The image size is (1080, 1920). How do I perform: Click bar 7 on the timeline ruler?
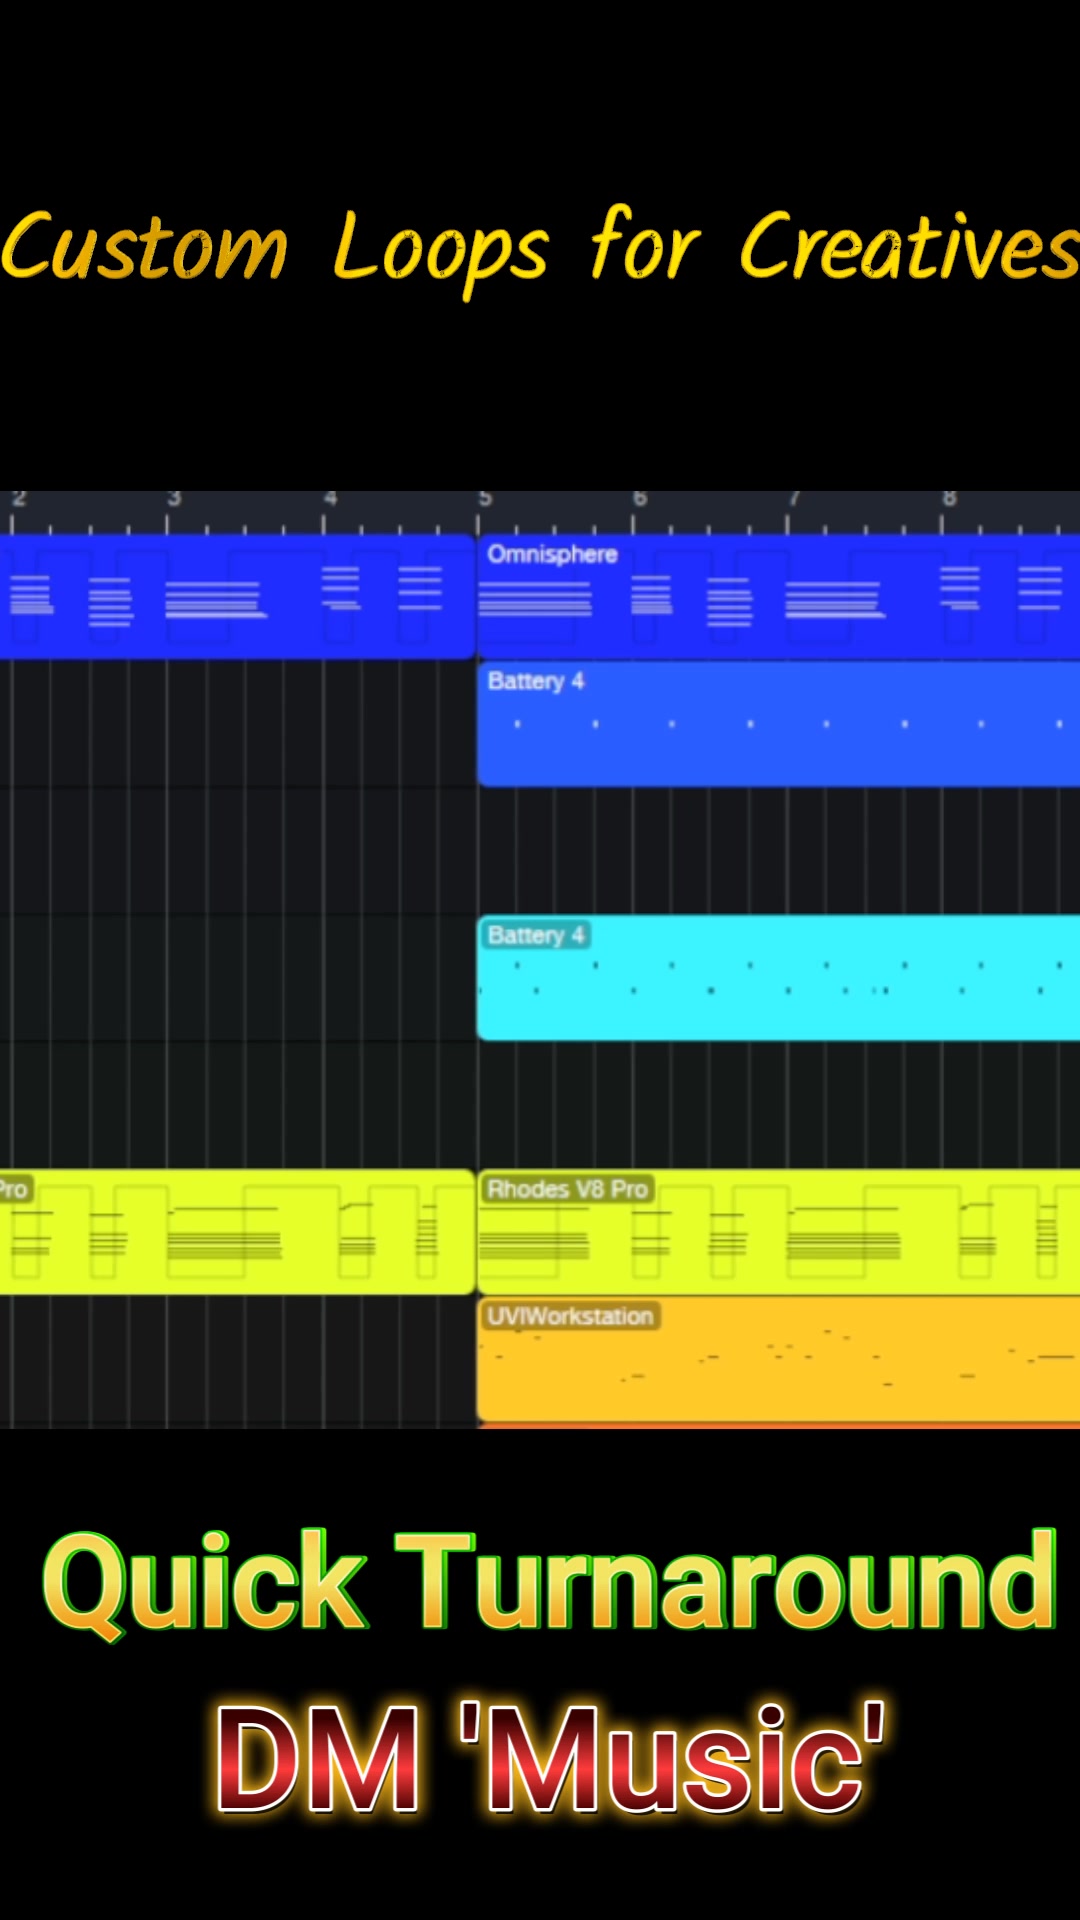794,499
